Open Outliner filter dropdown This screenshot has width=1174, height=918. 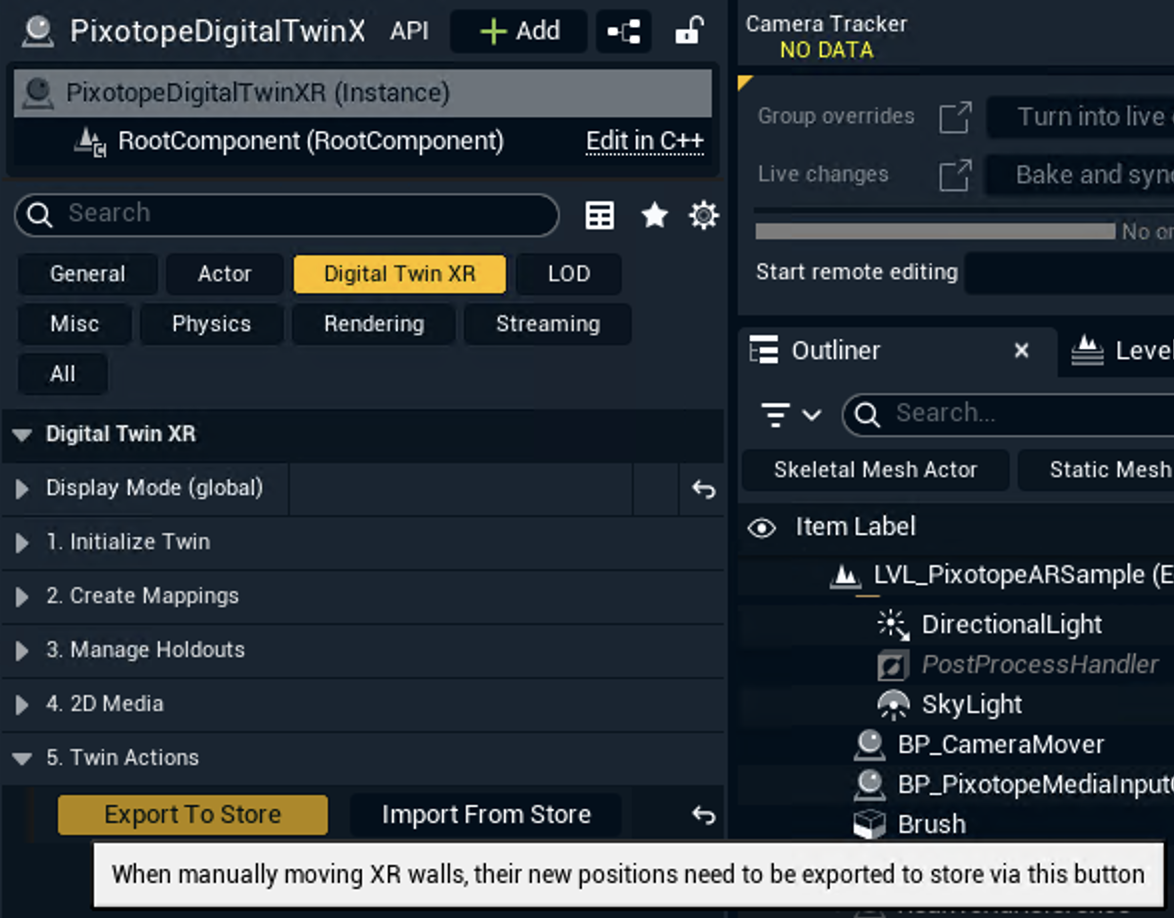(791, 414)
